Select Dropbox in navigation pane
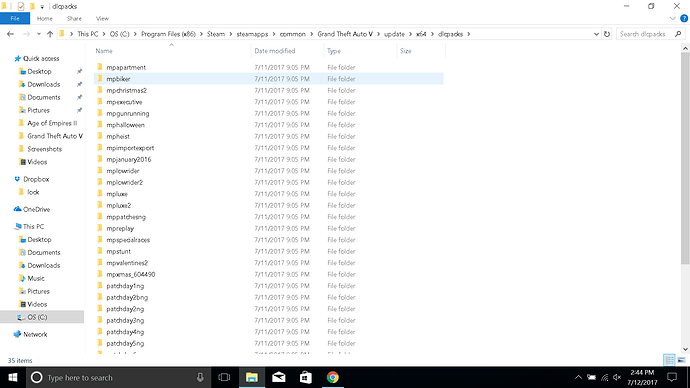This screenshot has width=690, height=388. (x=36, y=179)
